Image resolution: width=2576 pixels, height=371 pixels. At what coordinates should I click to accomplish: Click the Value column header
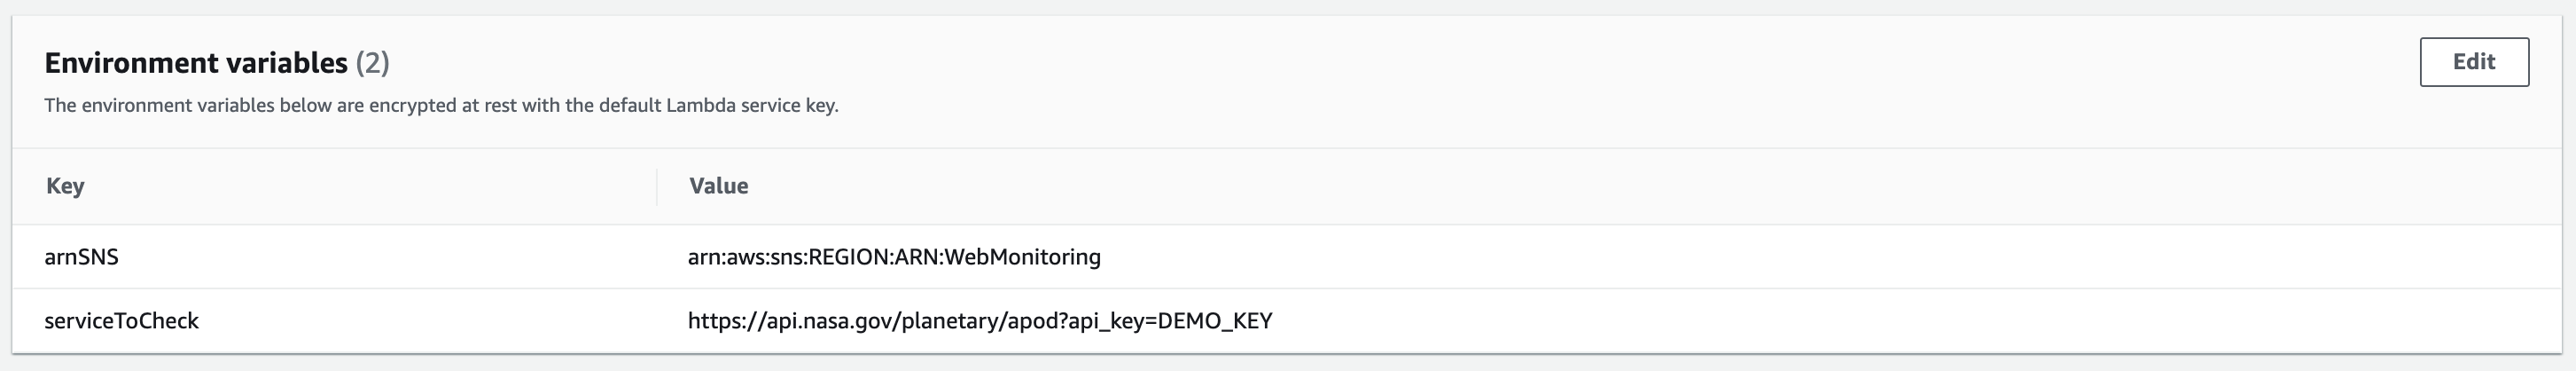(x=718, y=186)
